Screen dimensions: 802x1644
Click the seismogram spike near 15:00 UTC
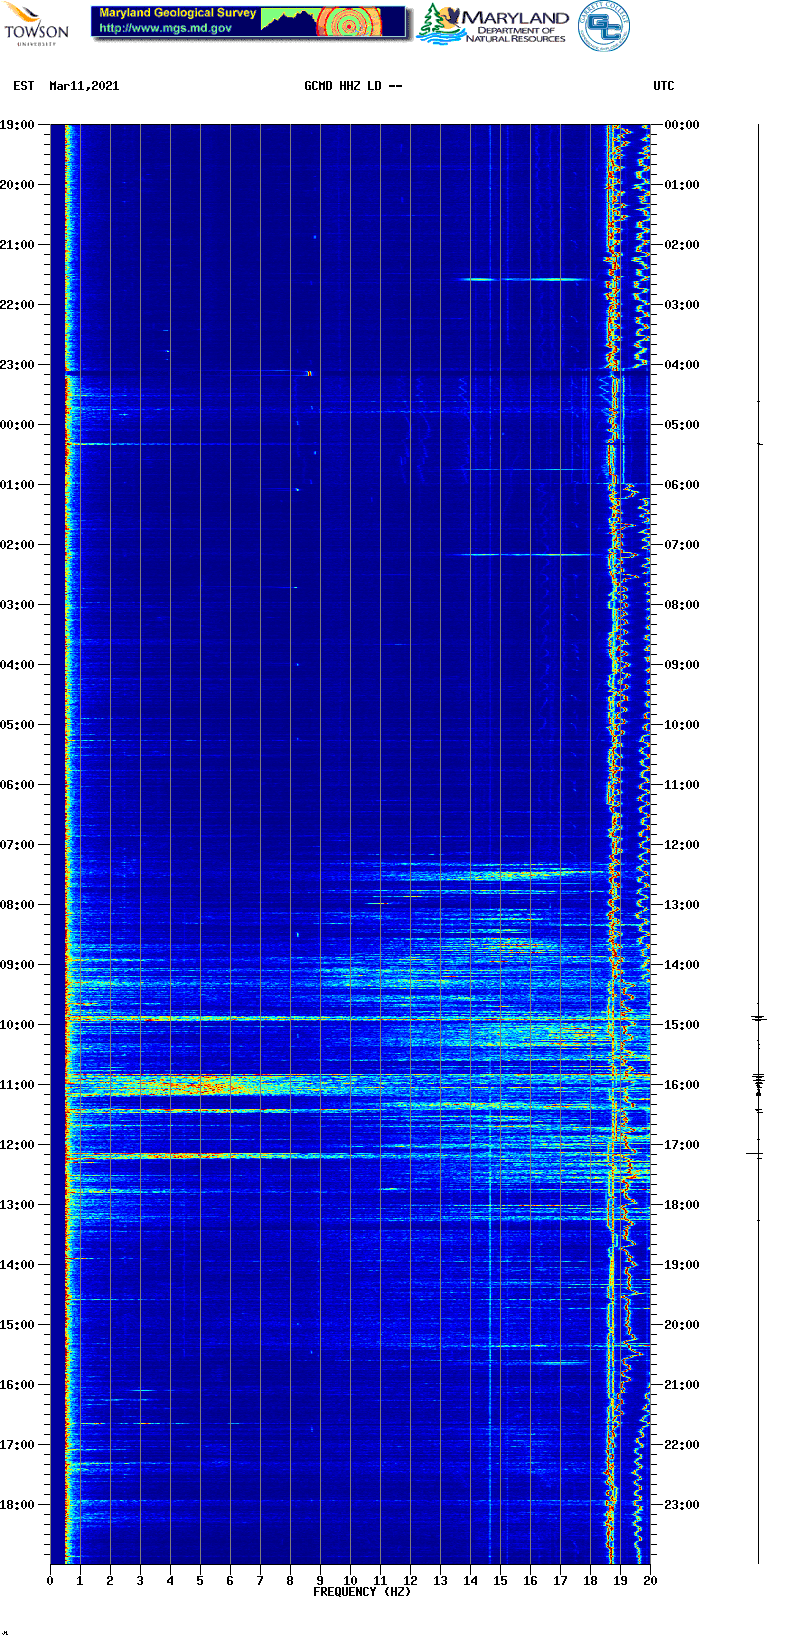758,1018
